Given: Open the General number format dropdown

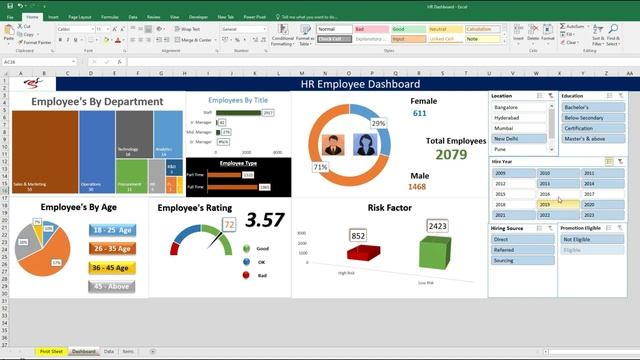Looking at the screenshot, I should tap(264, 29).
